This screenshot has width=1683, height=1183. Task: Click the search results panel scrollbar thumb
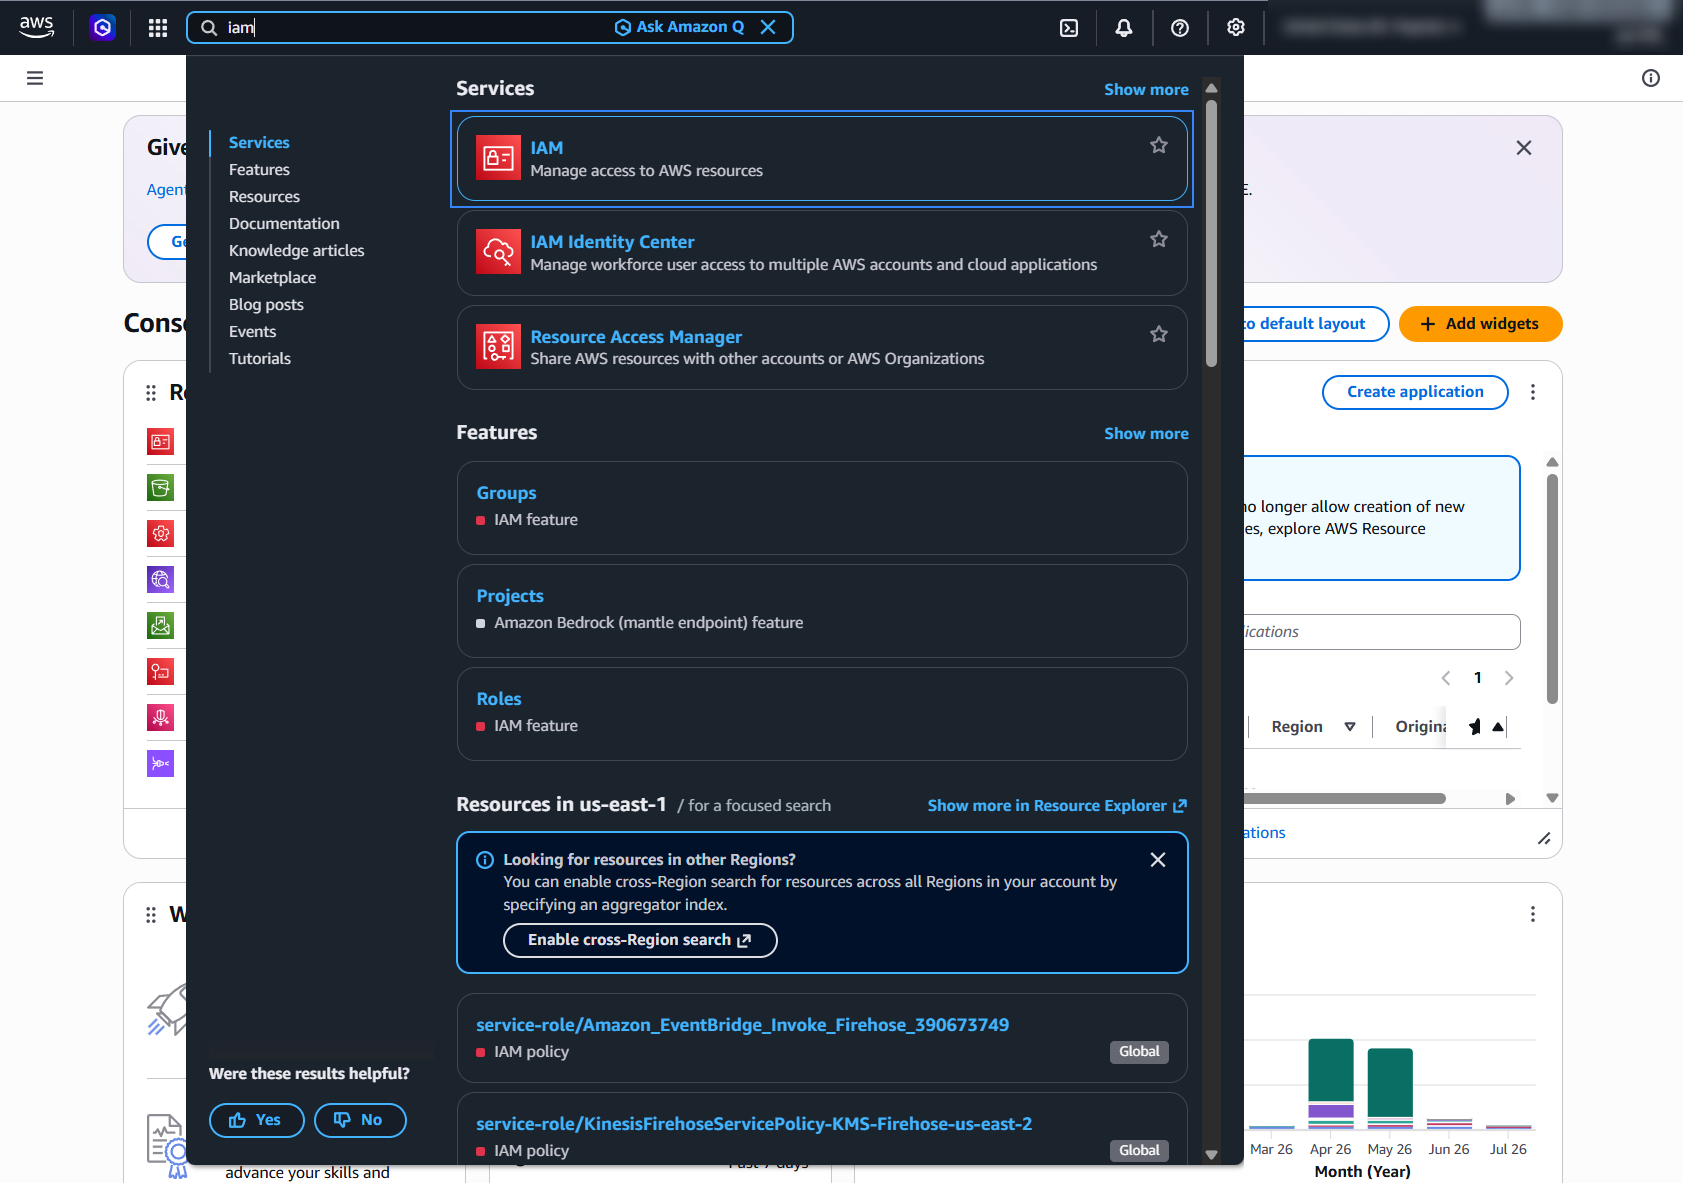(1211, 232)
